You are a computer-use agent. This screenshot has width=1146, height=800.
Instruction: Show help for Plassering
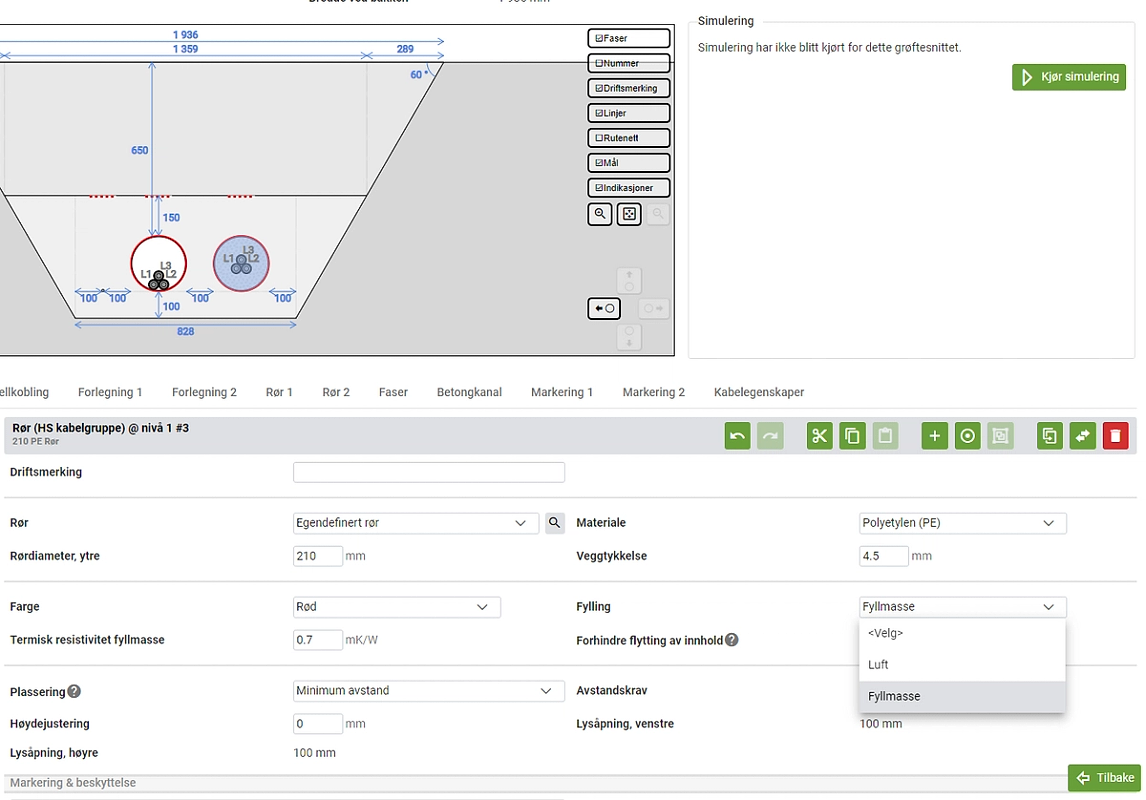74,691
